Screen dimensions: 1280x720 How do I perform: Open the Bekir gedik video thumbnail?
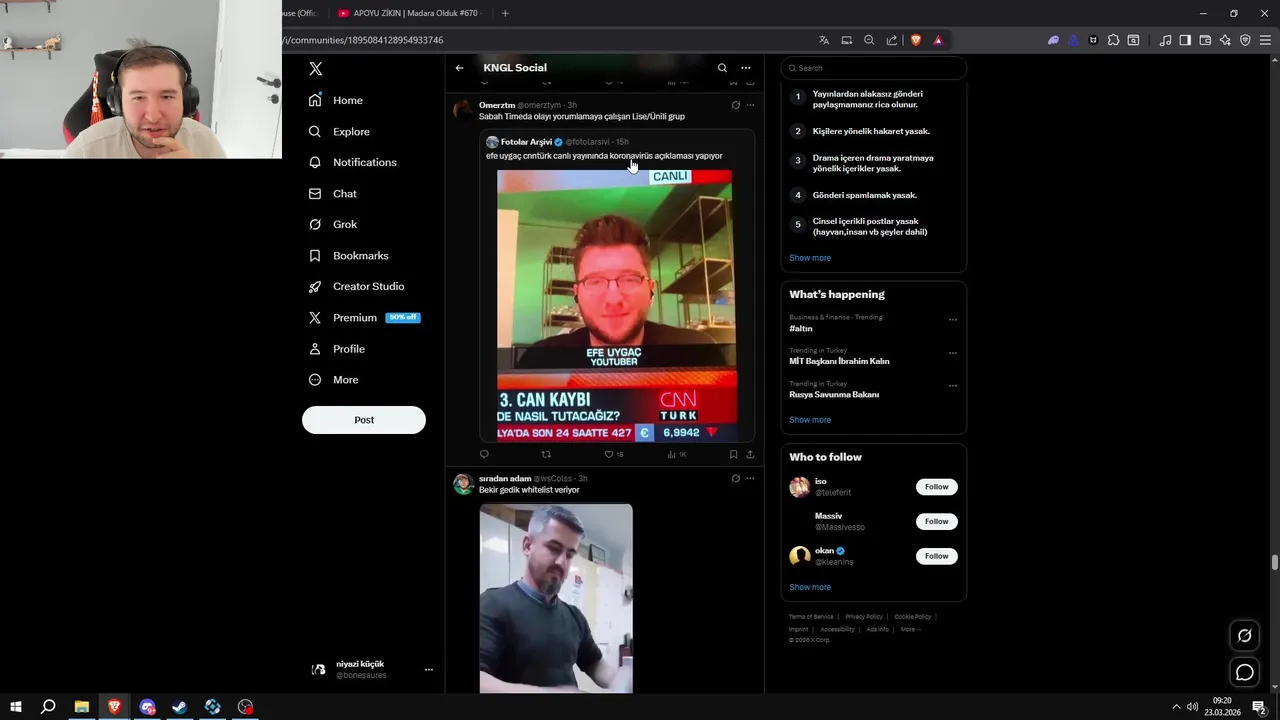click(x=556, y=598)
